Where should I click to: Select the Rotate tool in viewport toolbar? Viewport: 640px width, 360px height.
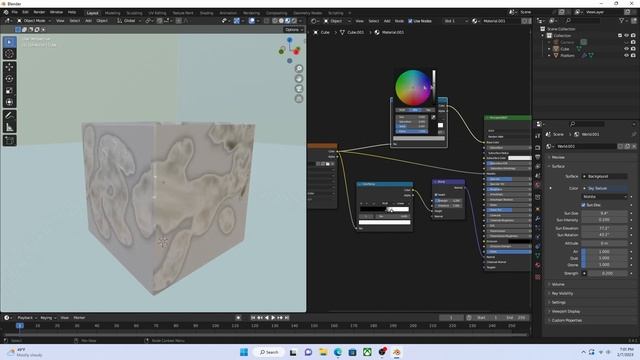9,79
